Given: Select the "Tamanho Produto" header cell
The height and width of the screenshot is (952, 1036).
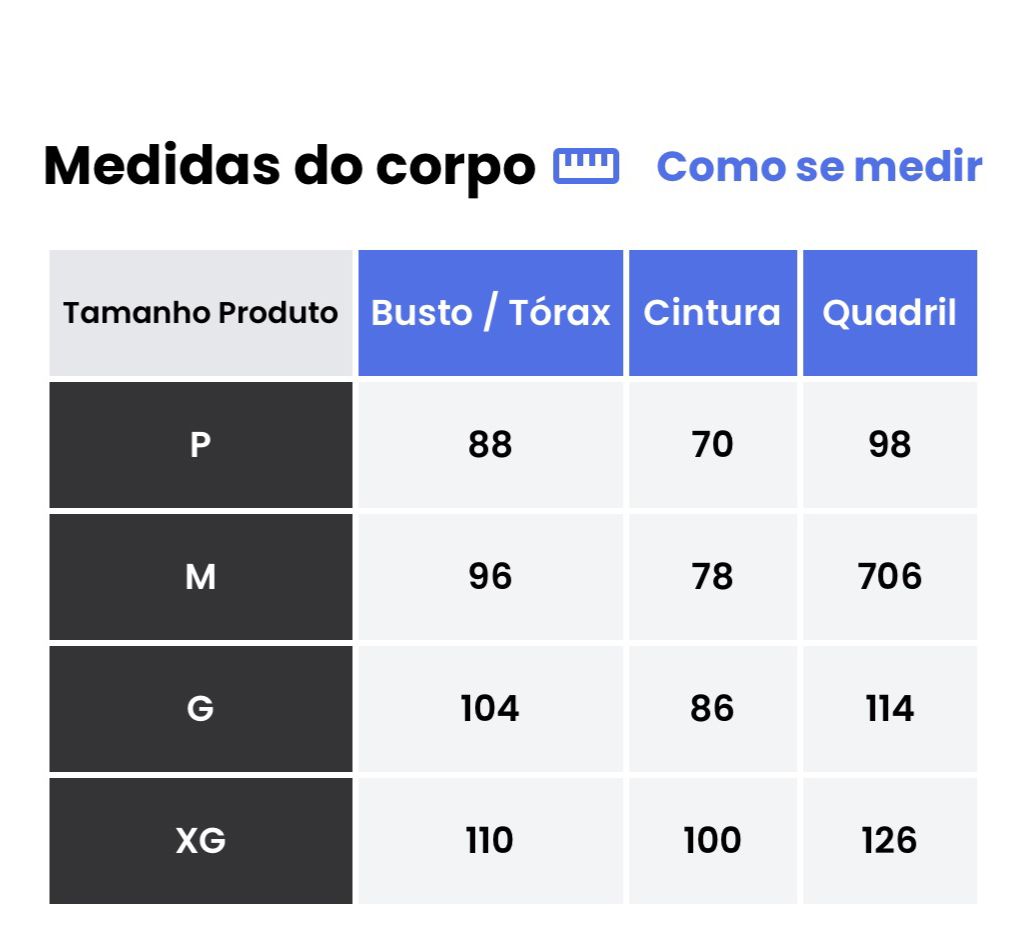Looking at the screenshot, I should [x=201, y=313].
